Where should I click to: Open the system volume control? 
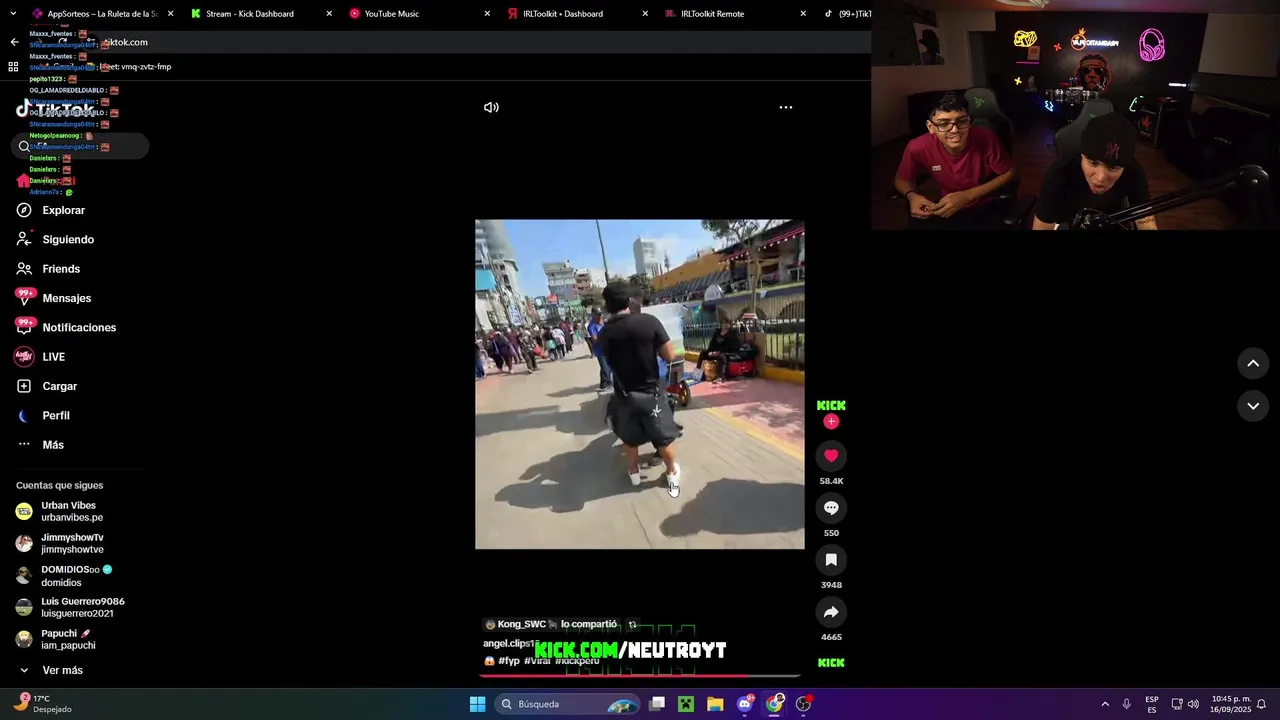click(x=1193, y=704)
